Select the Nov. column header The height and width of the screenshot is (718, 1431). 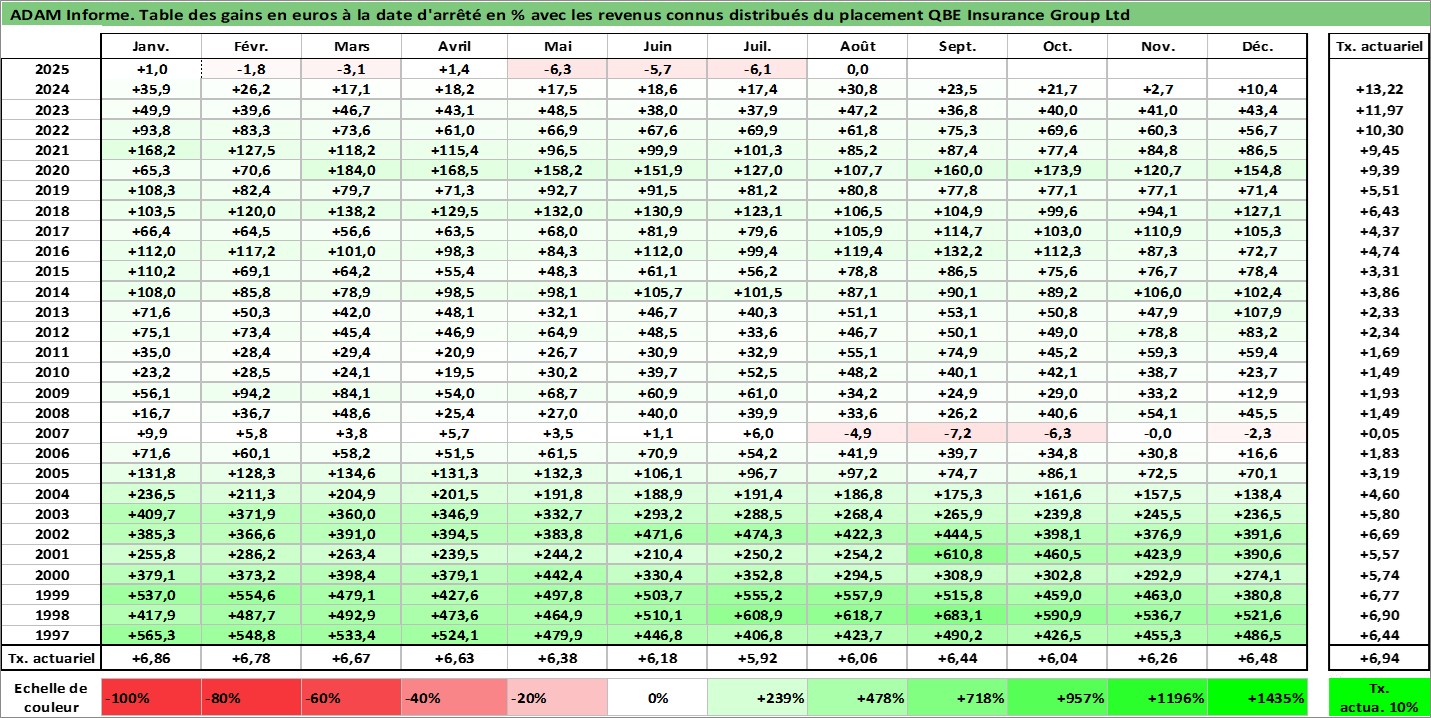coord(1157,47)
